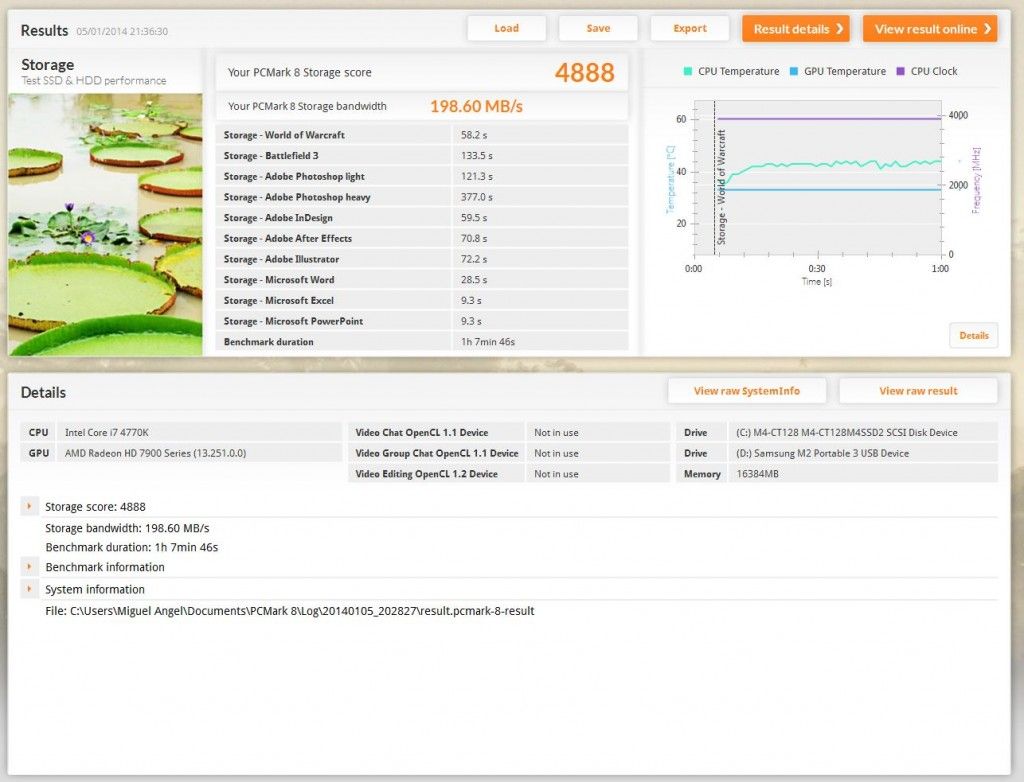Expand the Storage score: 4888 section
1024x782 pixels.
pyautogui.click(x=29, y=506)
